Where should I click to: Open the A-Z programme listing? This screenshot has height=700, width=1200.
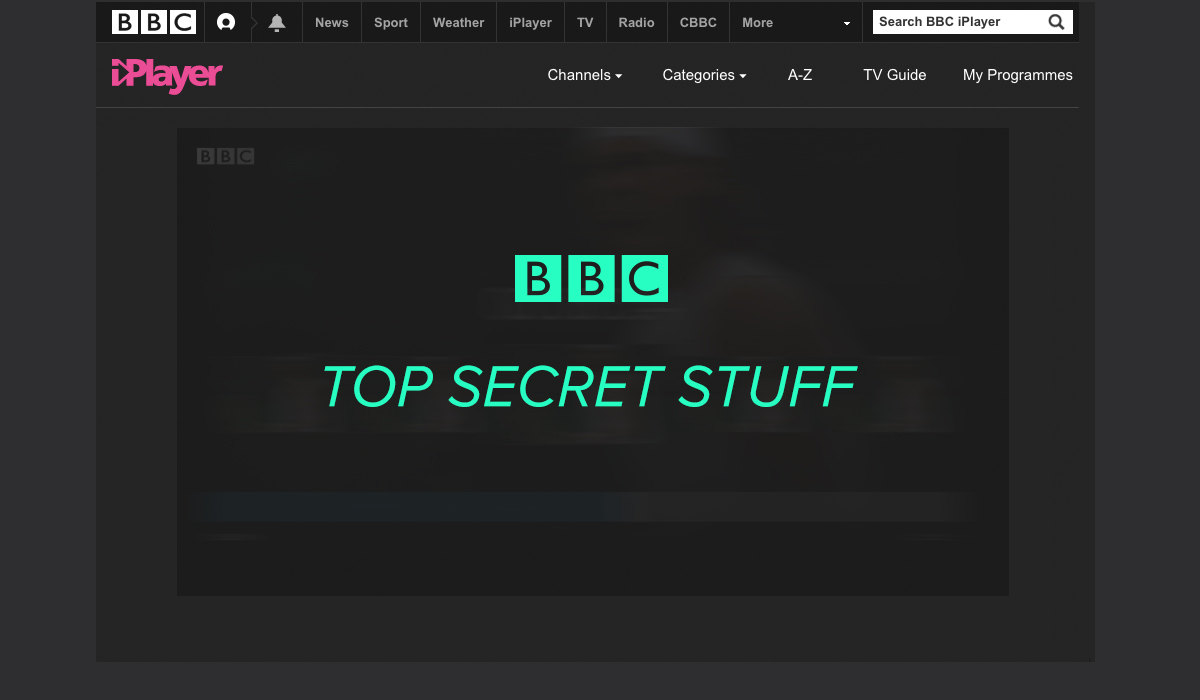(800, 75)
